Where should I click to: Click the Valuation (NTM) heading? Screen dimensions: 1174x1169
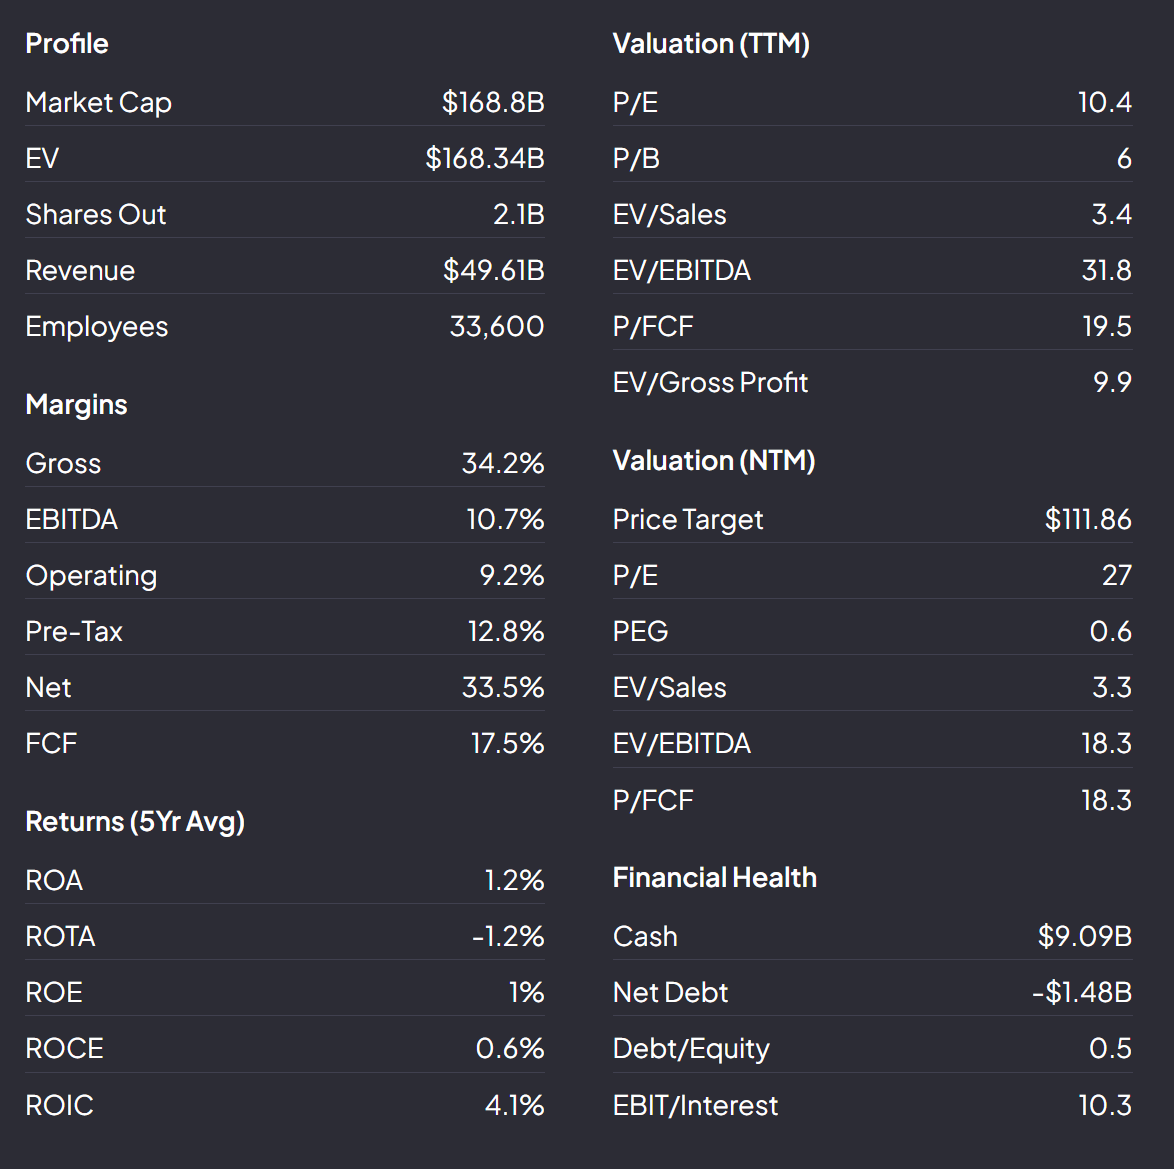coord(714,460)
